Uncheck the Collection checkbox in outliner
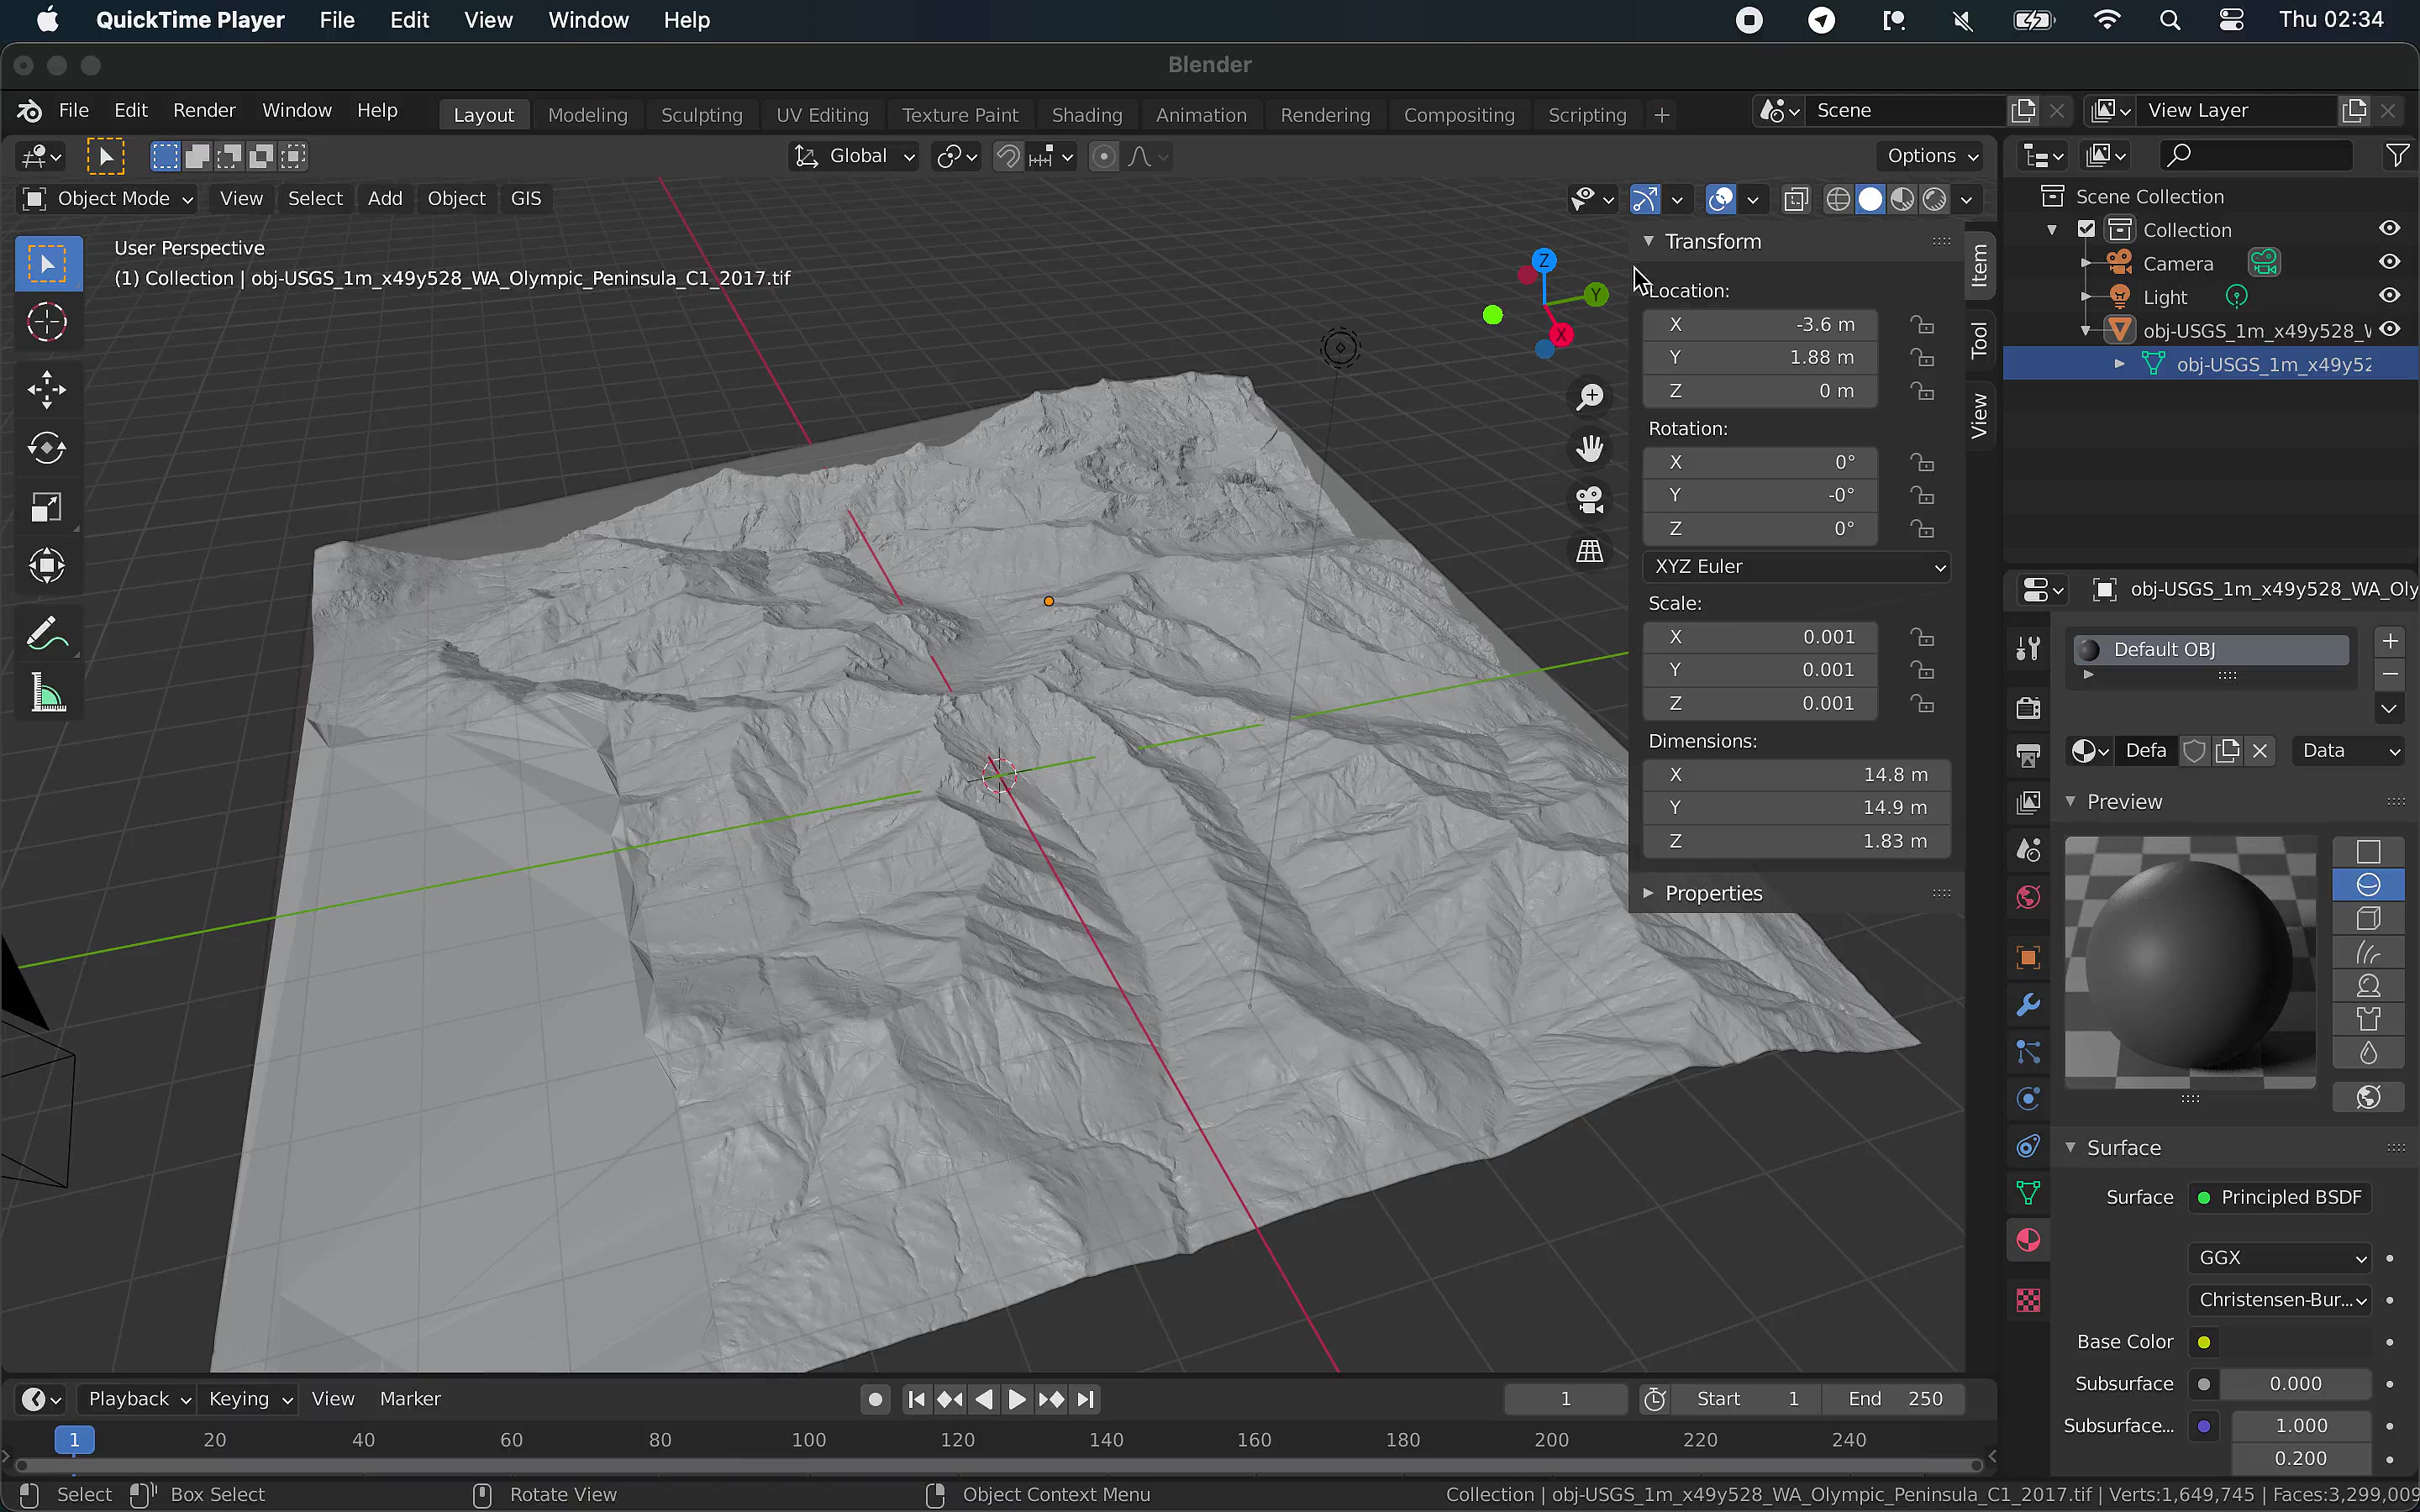The height and width of the screenshot is (1512, 2420). point(2086,229)
